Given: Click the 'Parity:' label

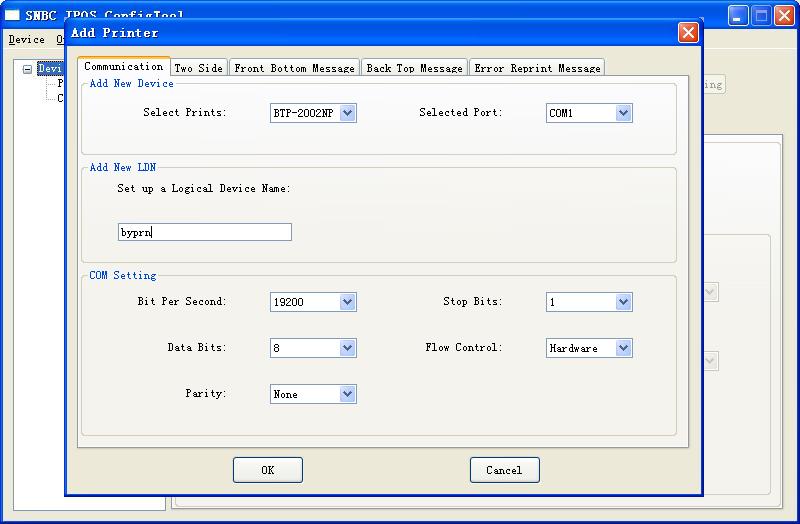Looking at the screenshot, I should point(206,393).
